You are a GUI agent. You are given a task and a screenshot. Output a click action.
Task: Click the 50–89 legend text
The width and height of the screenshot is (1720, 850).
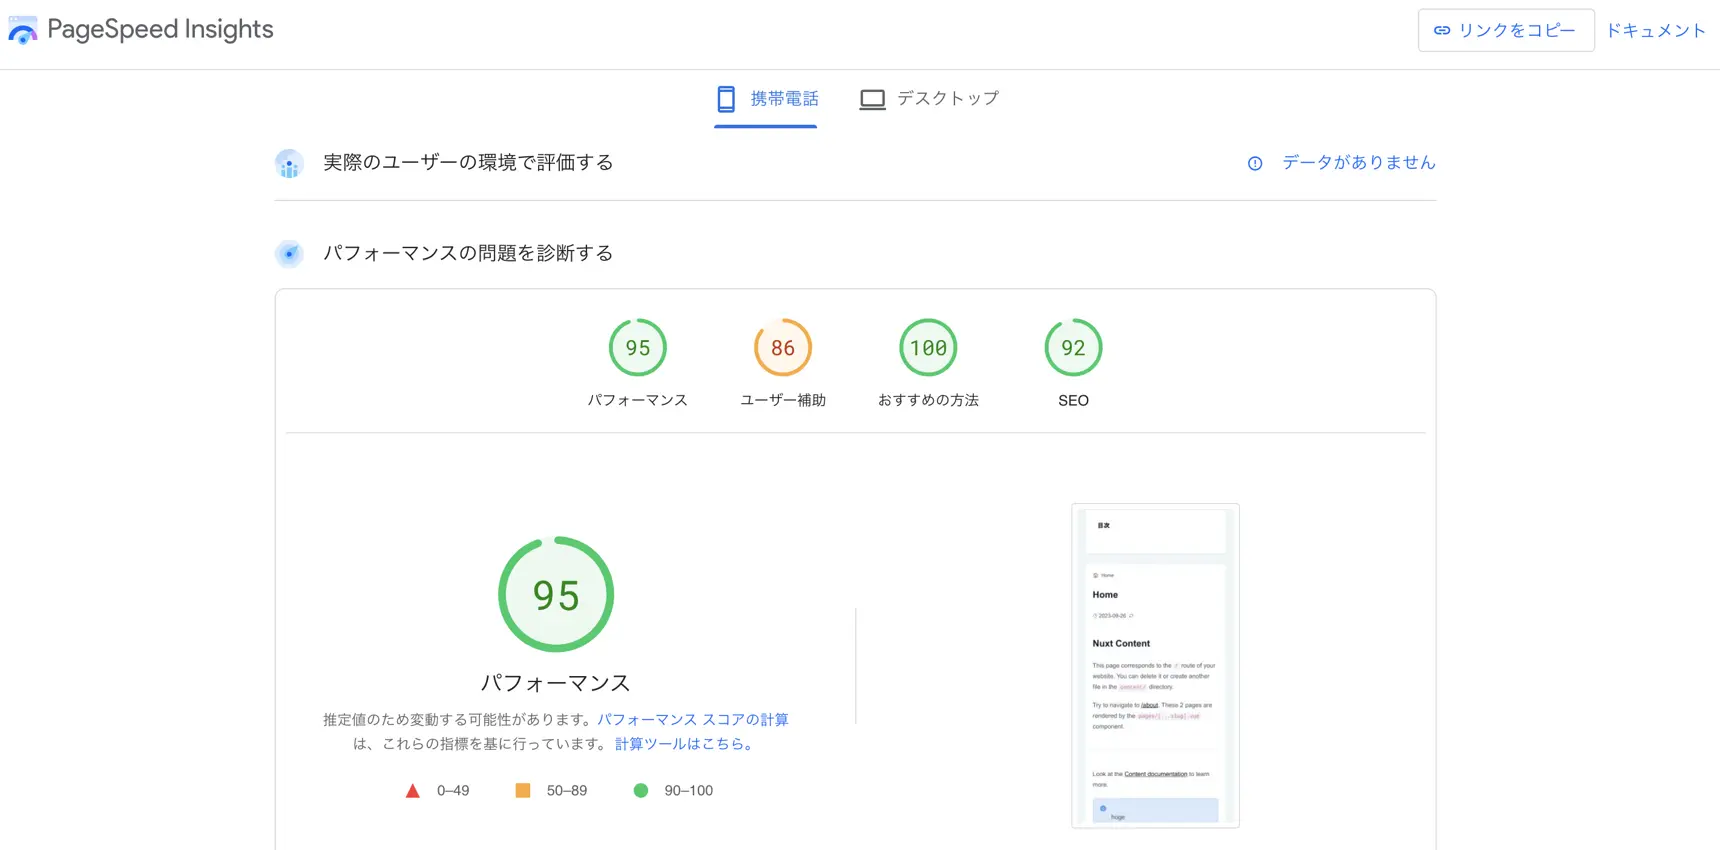click(x=567, y=791)
